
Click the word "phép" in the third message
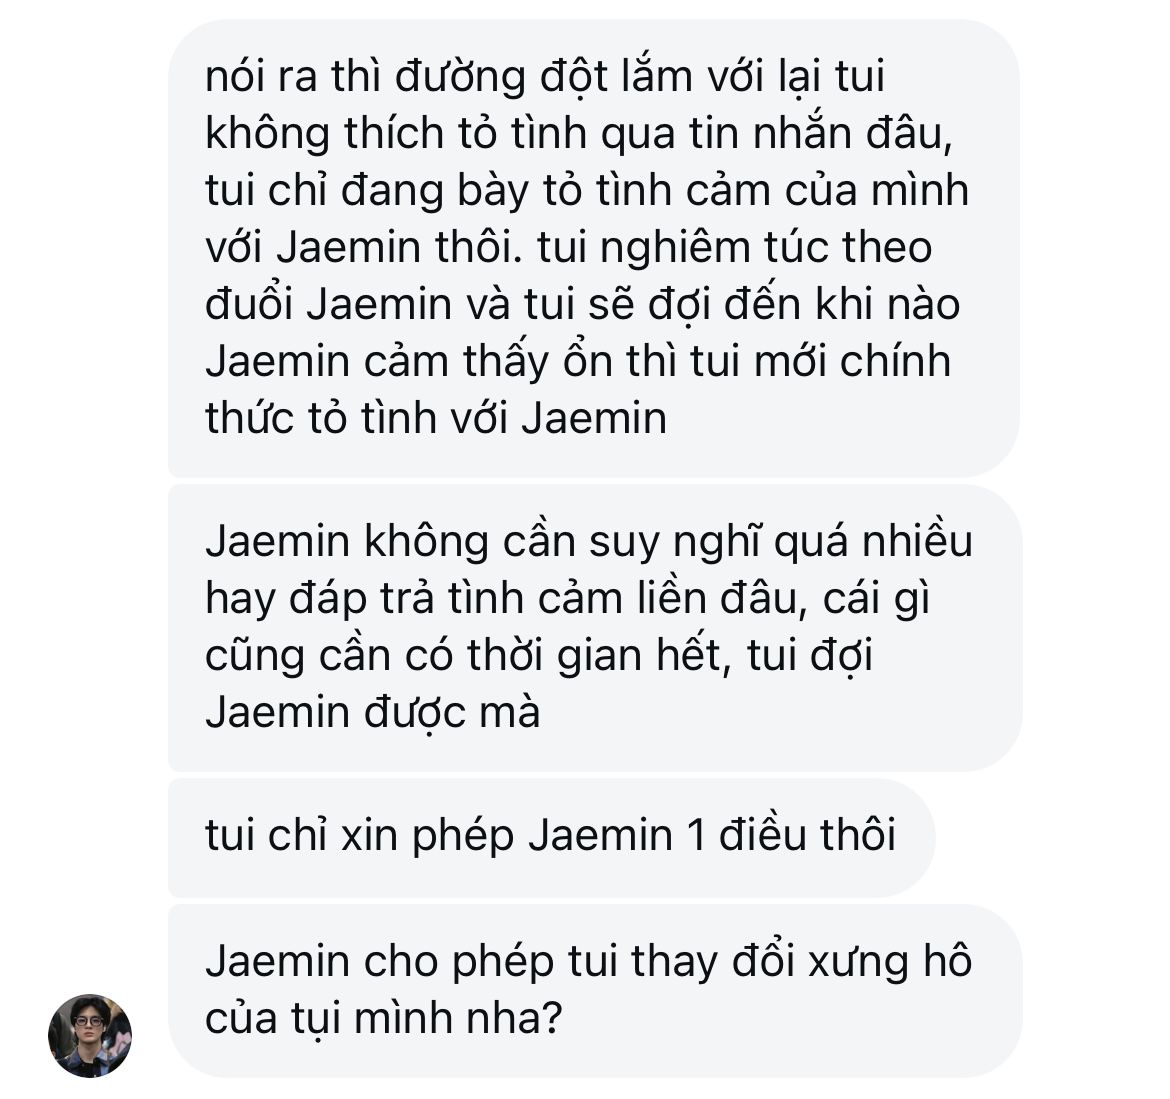click(463, 836)
